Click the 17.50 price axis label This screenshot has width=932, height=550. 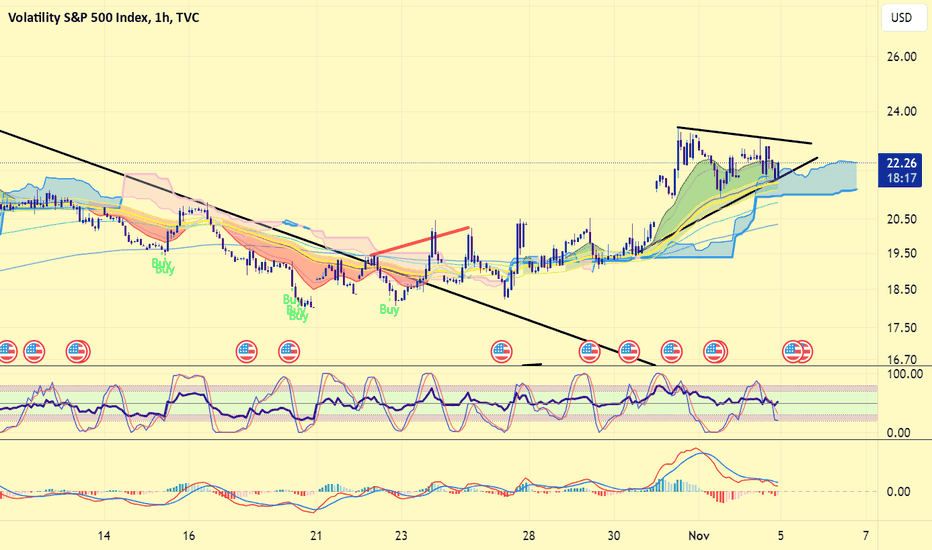point(901,328)
